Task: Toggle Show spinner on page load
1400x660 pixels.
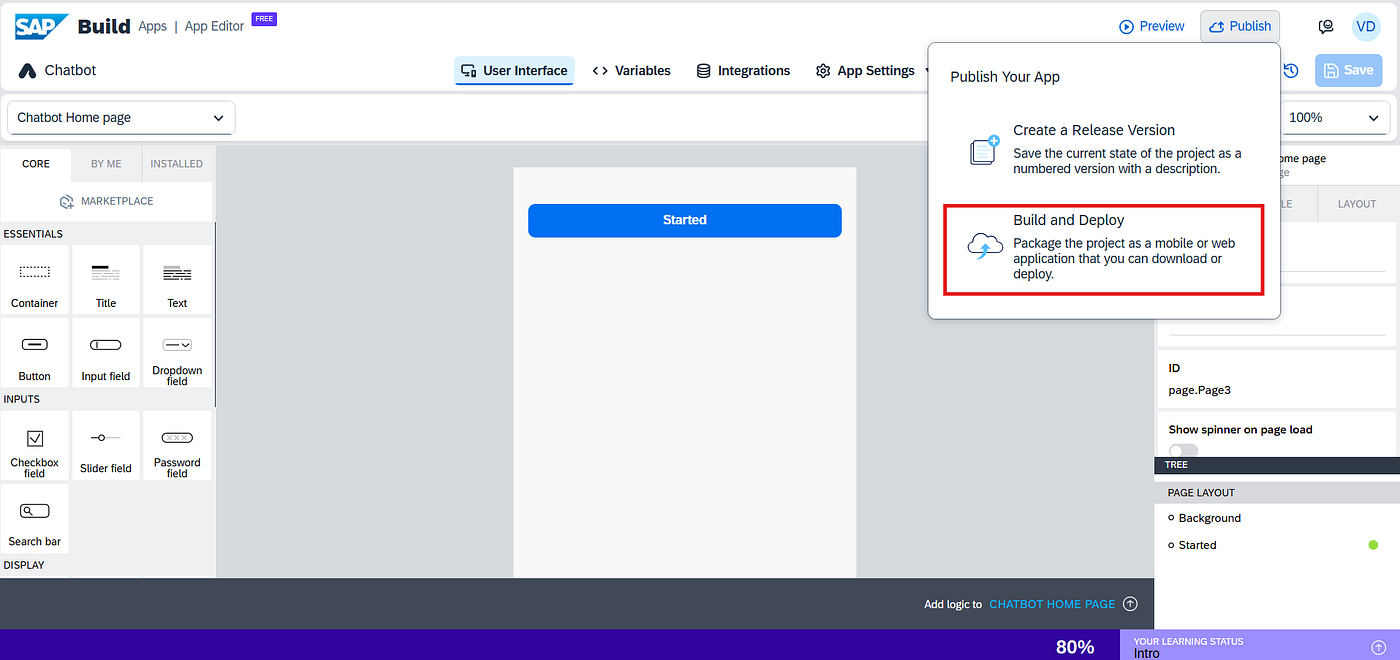Action: (1183, 451)
